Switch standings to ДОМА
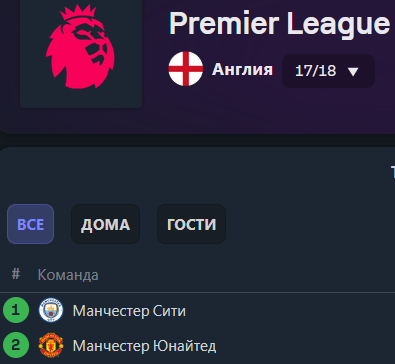395x364 pixels. click(105, 224)
